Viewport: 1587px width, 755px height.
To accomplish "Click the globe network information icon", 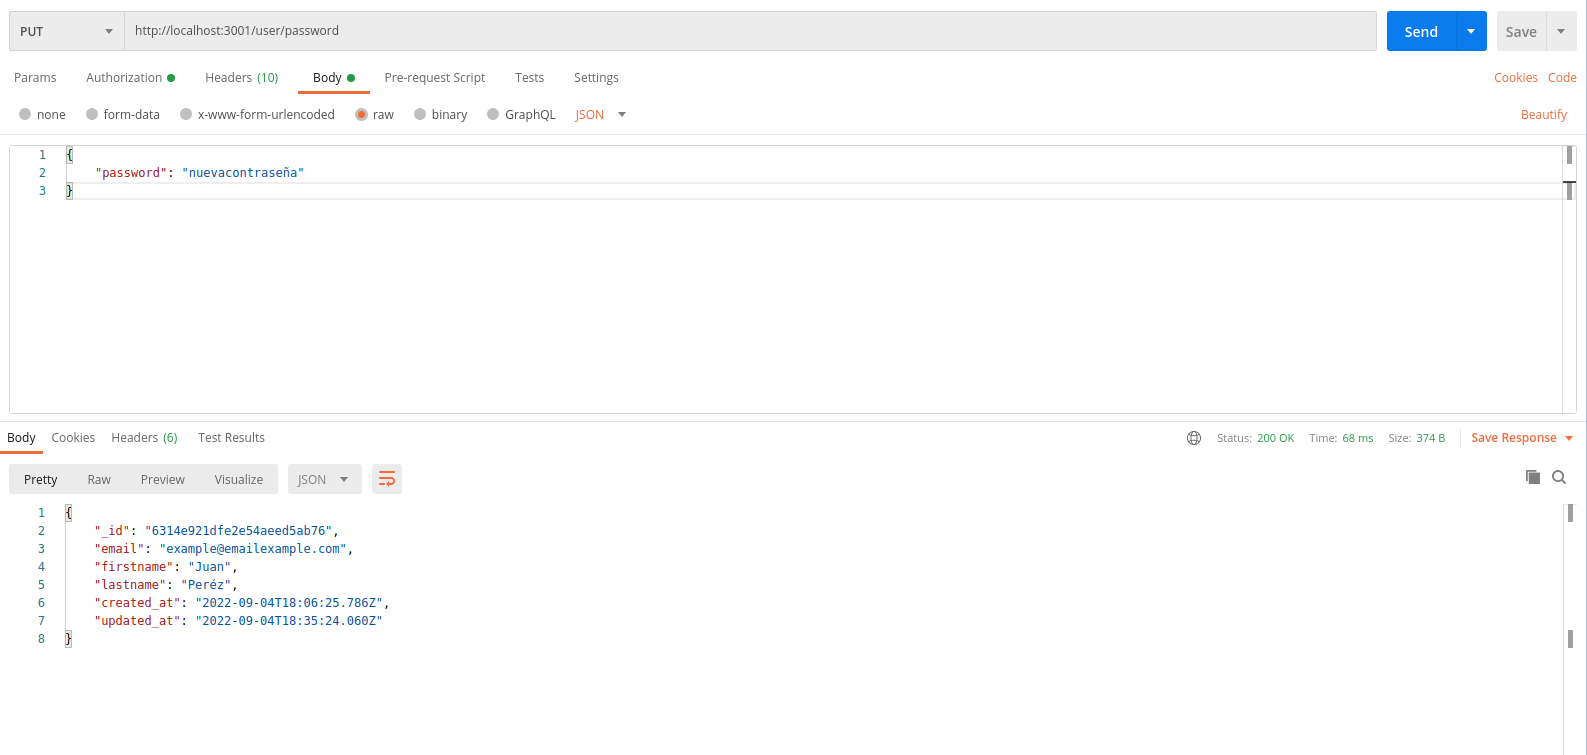I will (1194, 438).
